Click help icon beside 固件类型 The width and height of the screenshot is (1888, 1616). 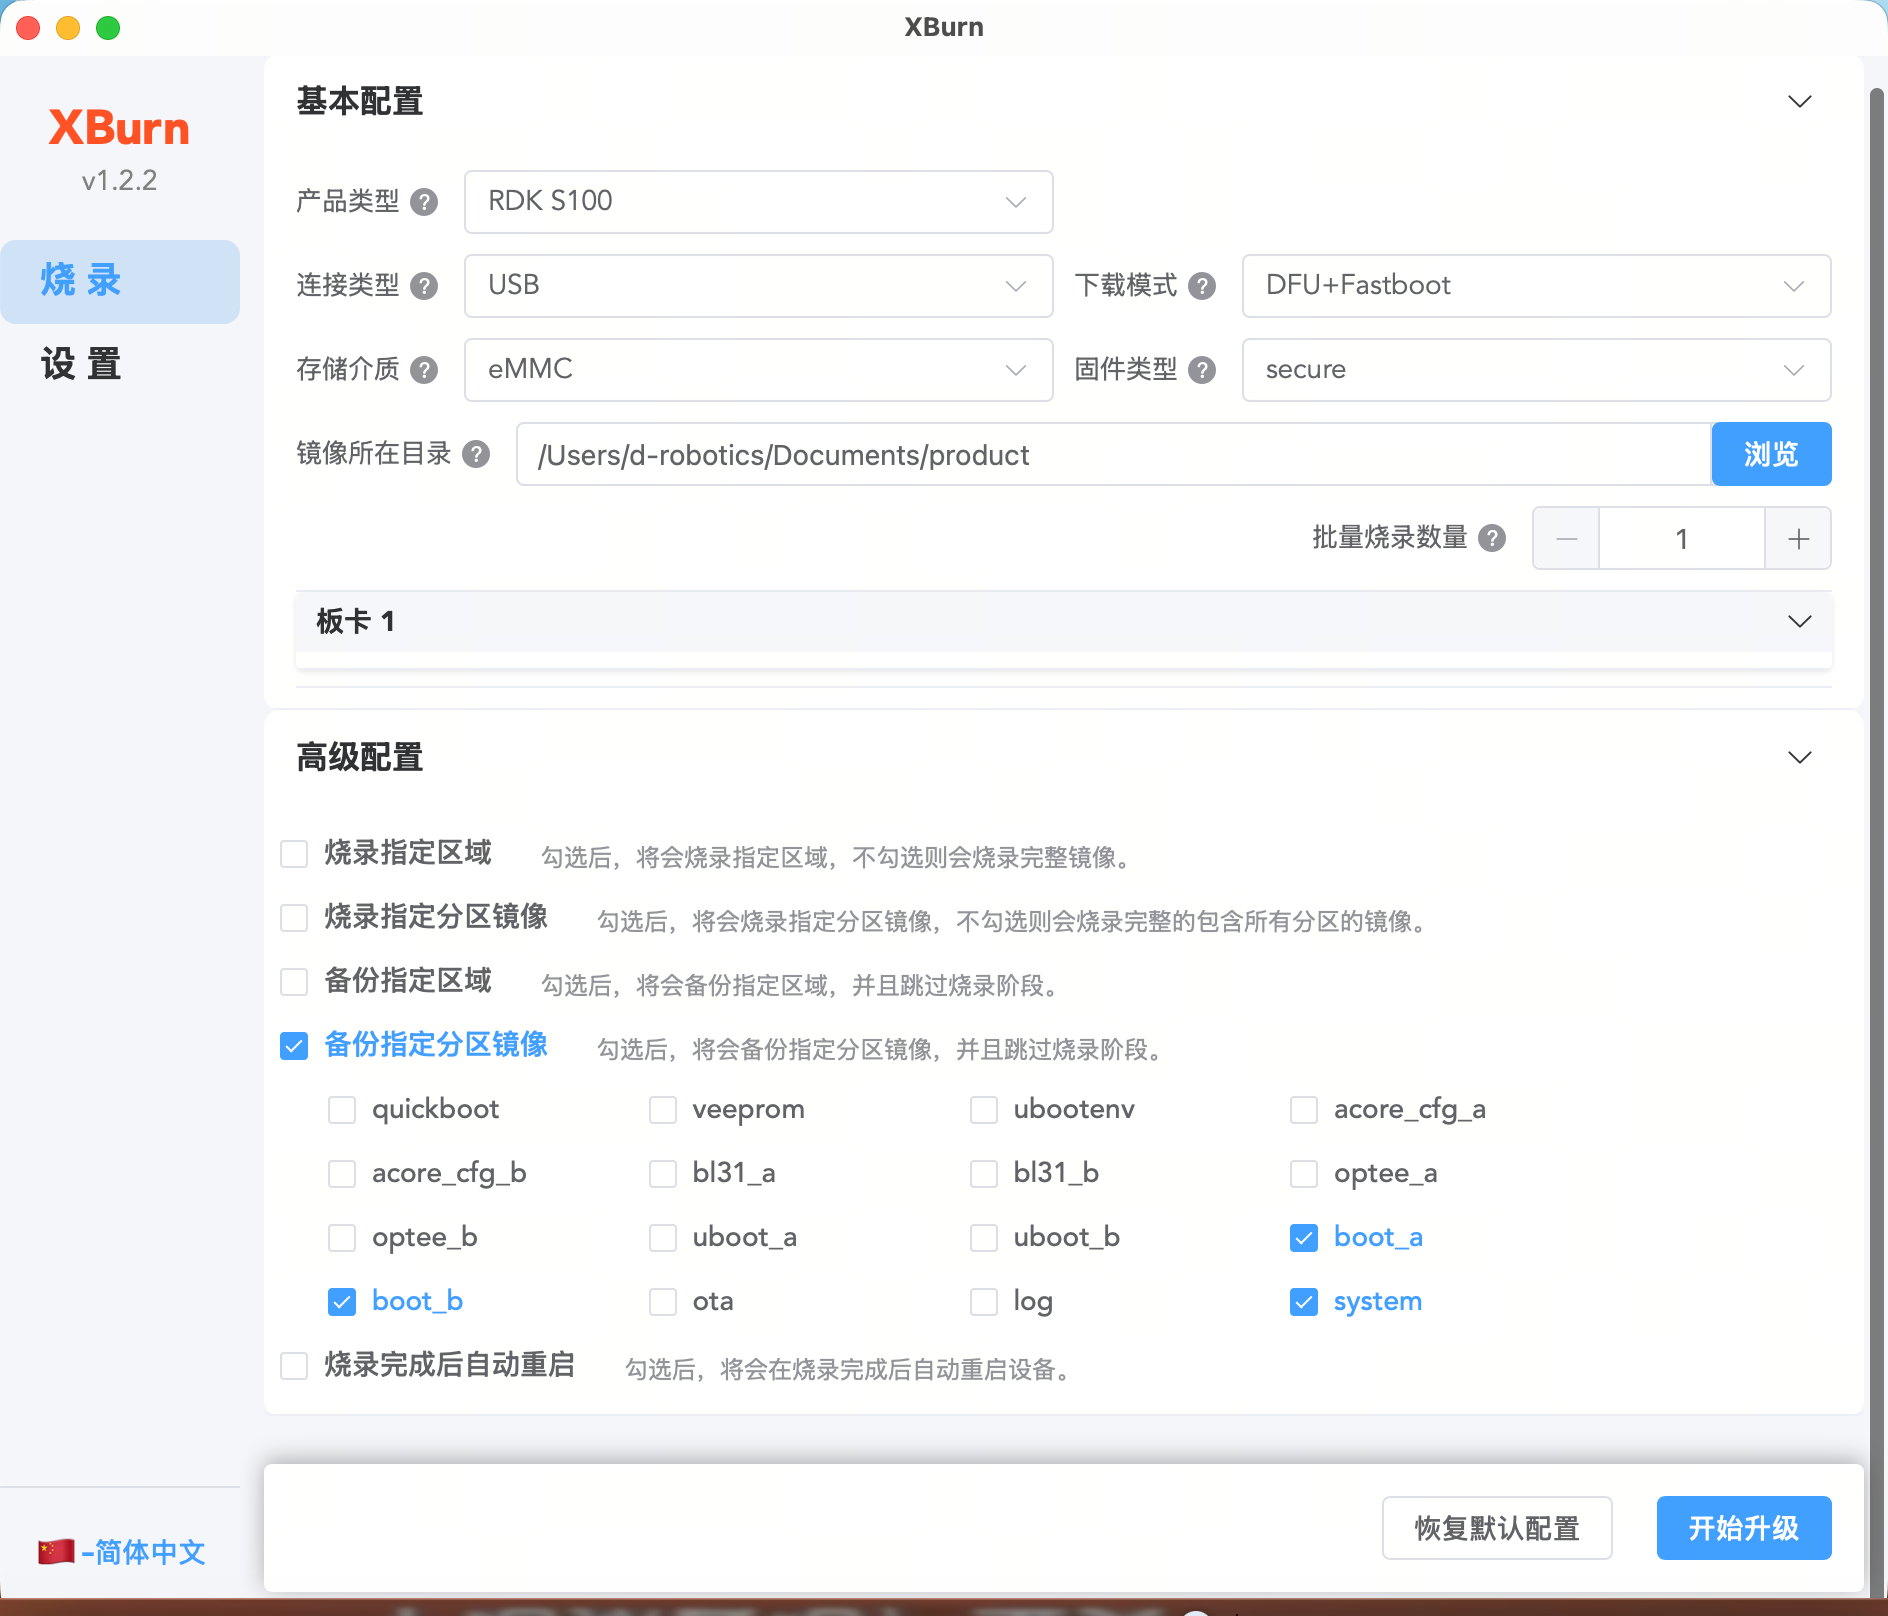point(1202,370)
